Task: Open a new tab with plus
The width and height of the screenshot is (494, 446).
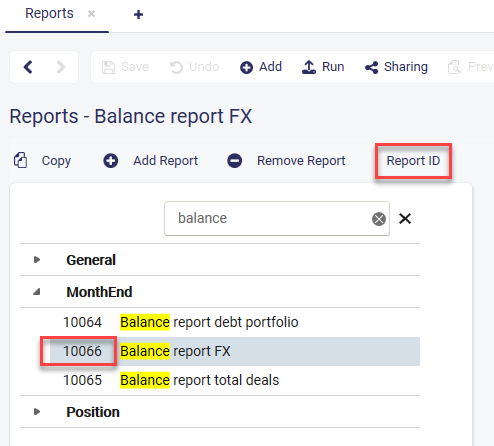Action: (x=138, y=14)
